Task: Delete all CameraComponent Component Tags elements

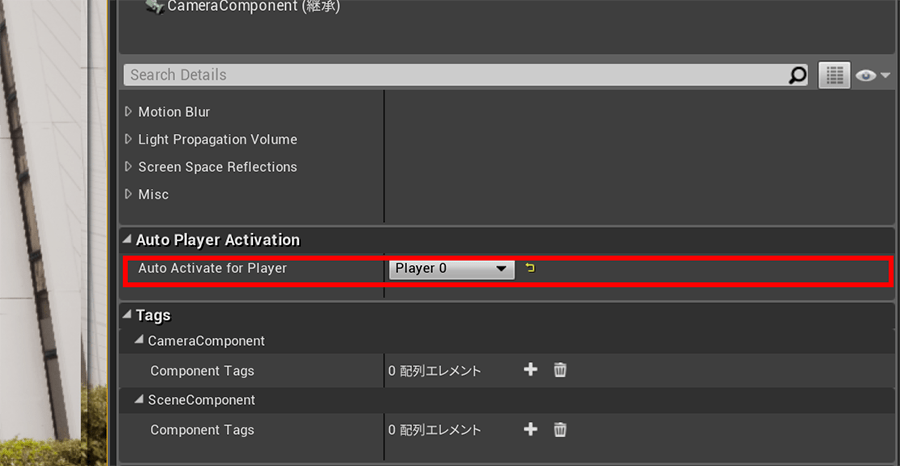Action: 560,371
